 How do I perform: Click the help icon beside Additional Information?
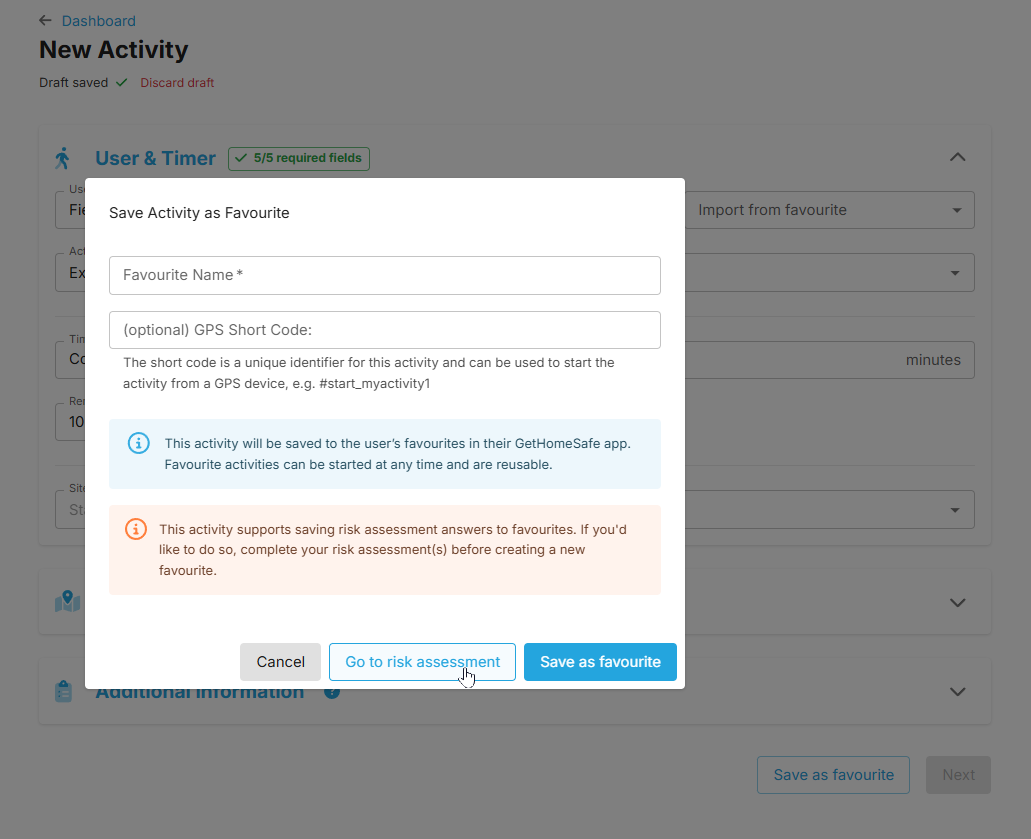(x=332, y=692)
